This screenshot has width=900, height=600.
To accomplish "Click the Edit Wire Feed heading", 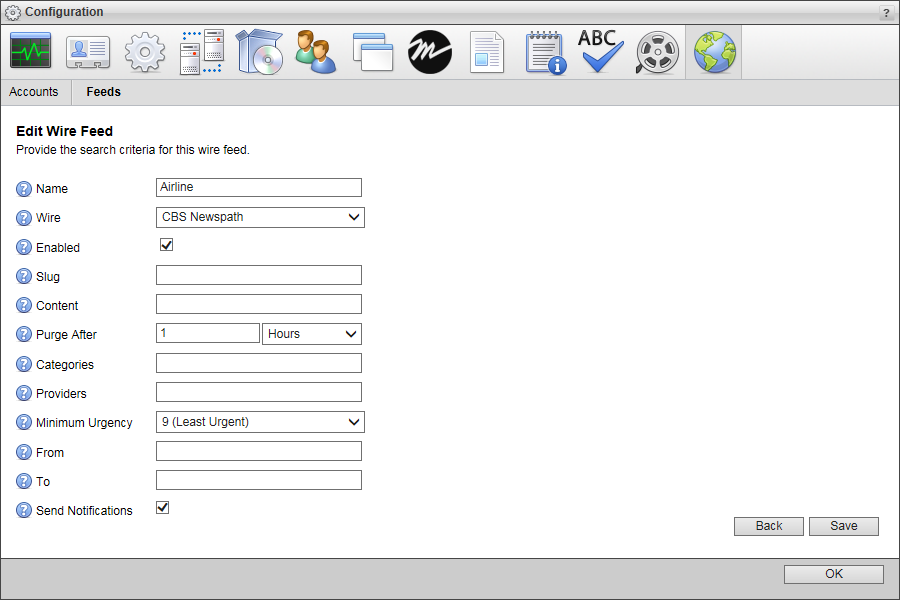I will click(x=64, y=131).
